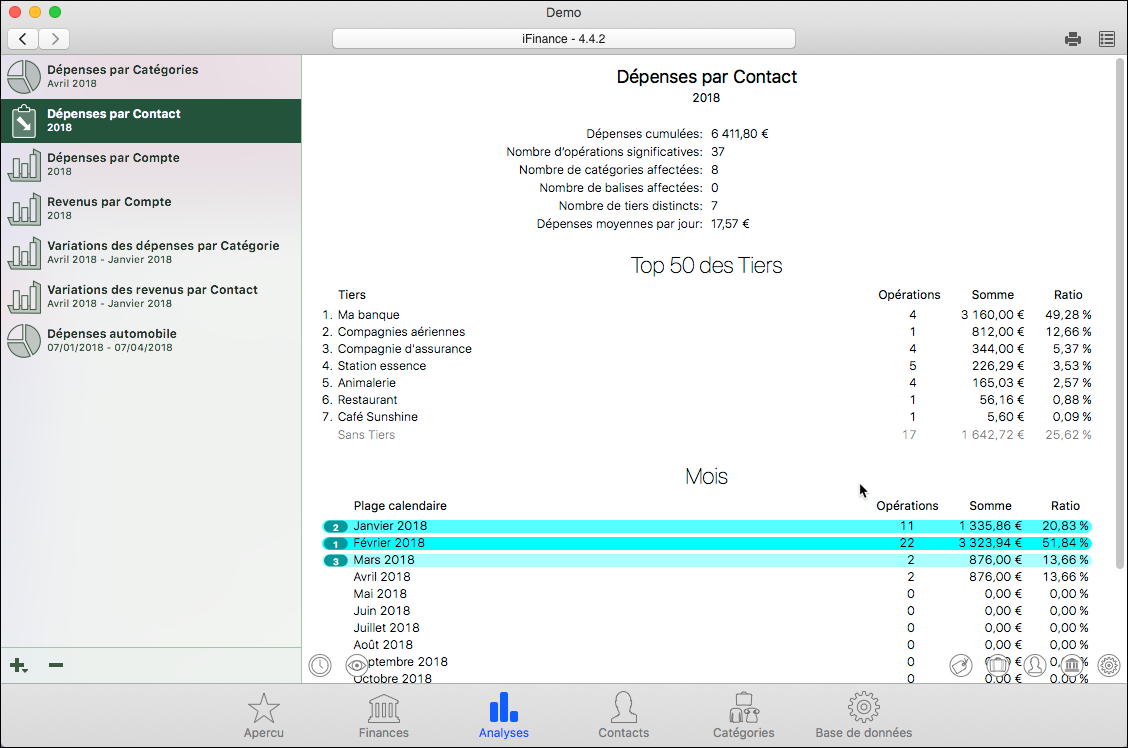Open the add analysis plus dropdown
The image size is (1128, 748).
pos(18,666)
